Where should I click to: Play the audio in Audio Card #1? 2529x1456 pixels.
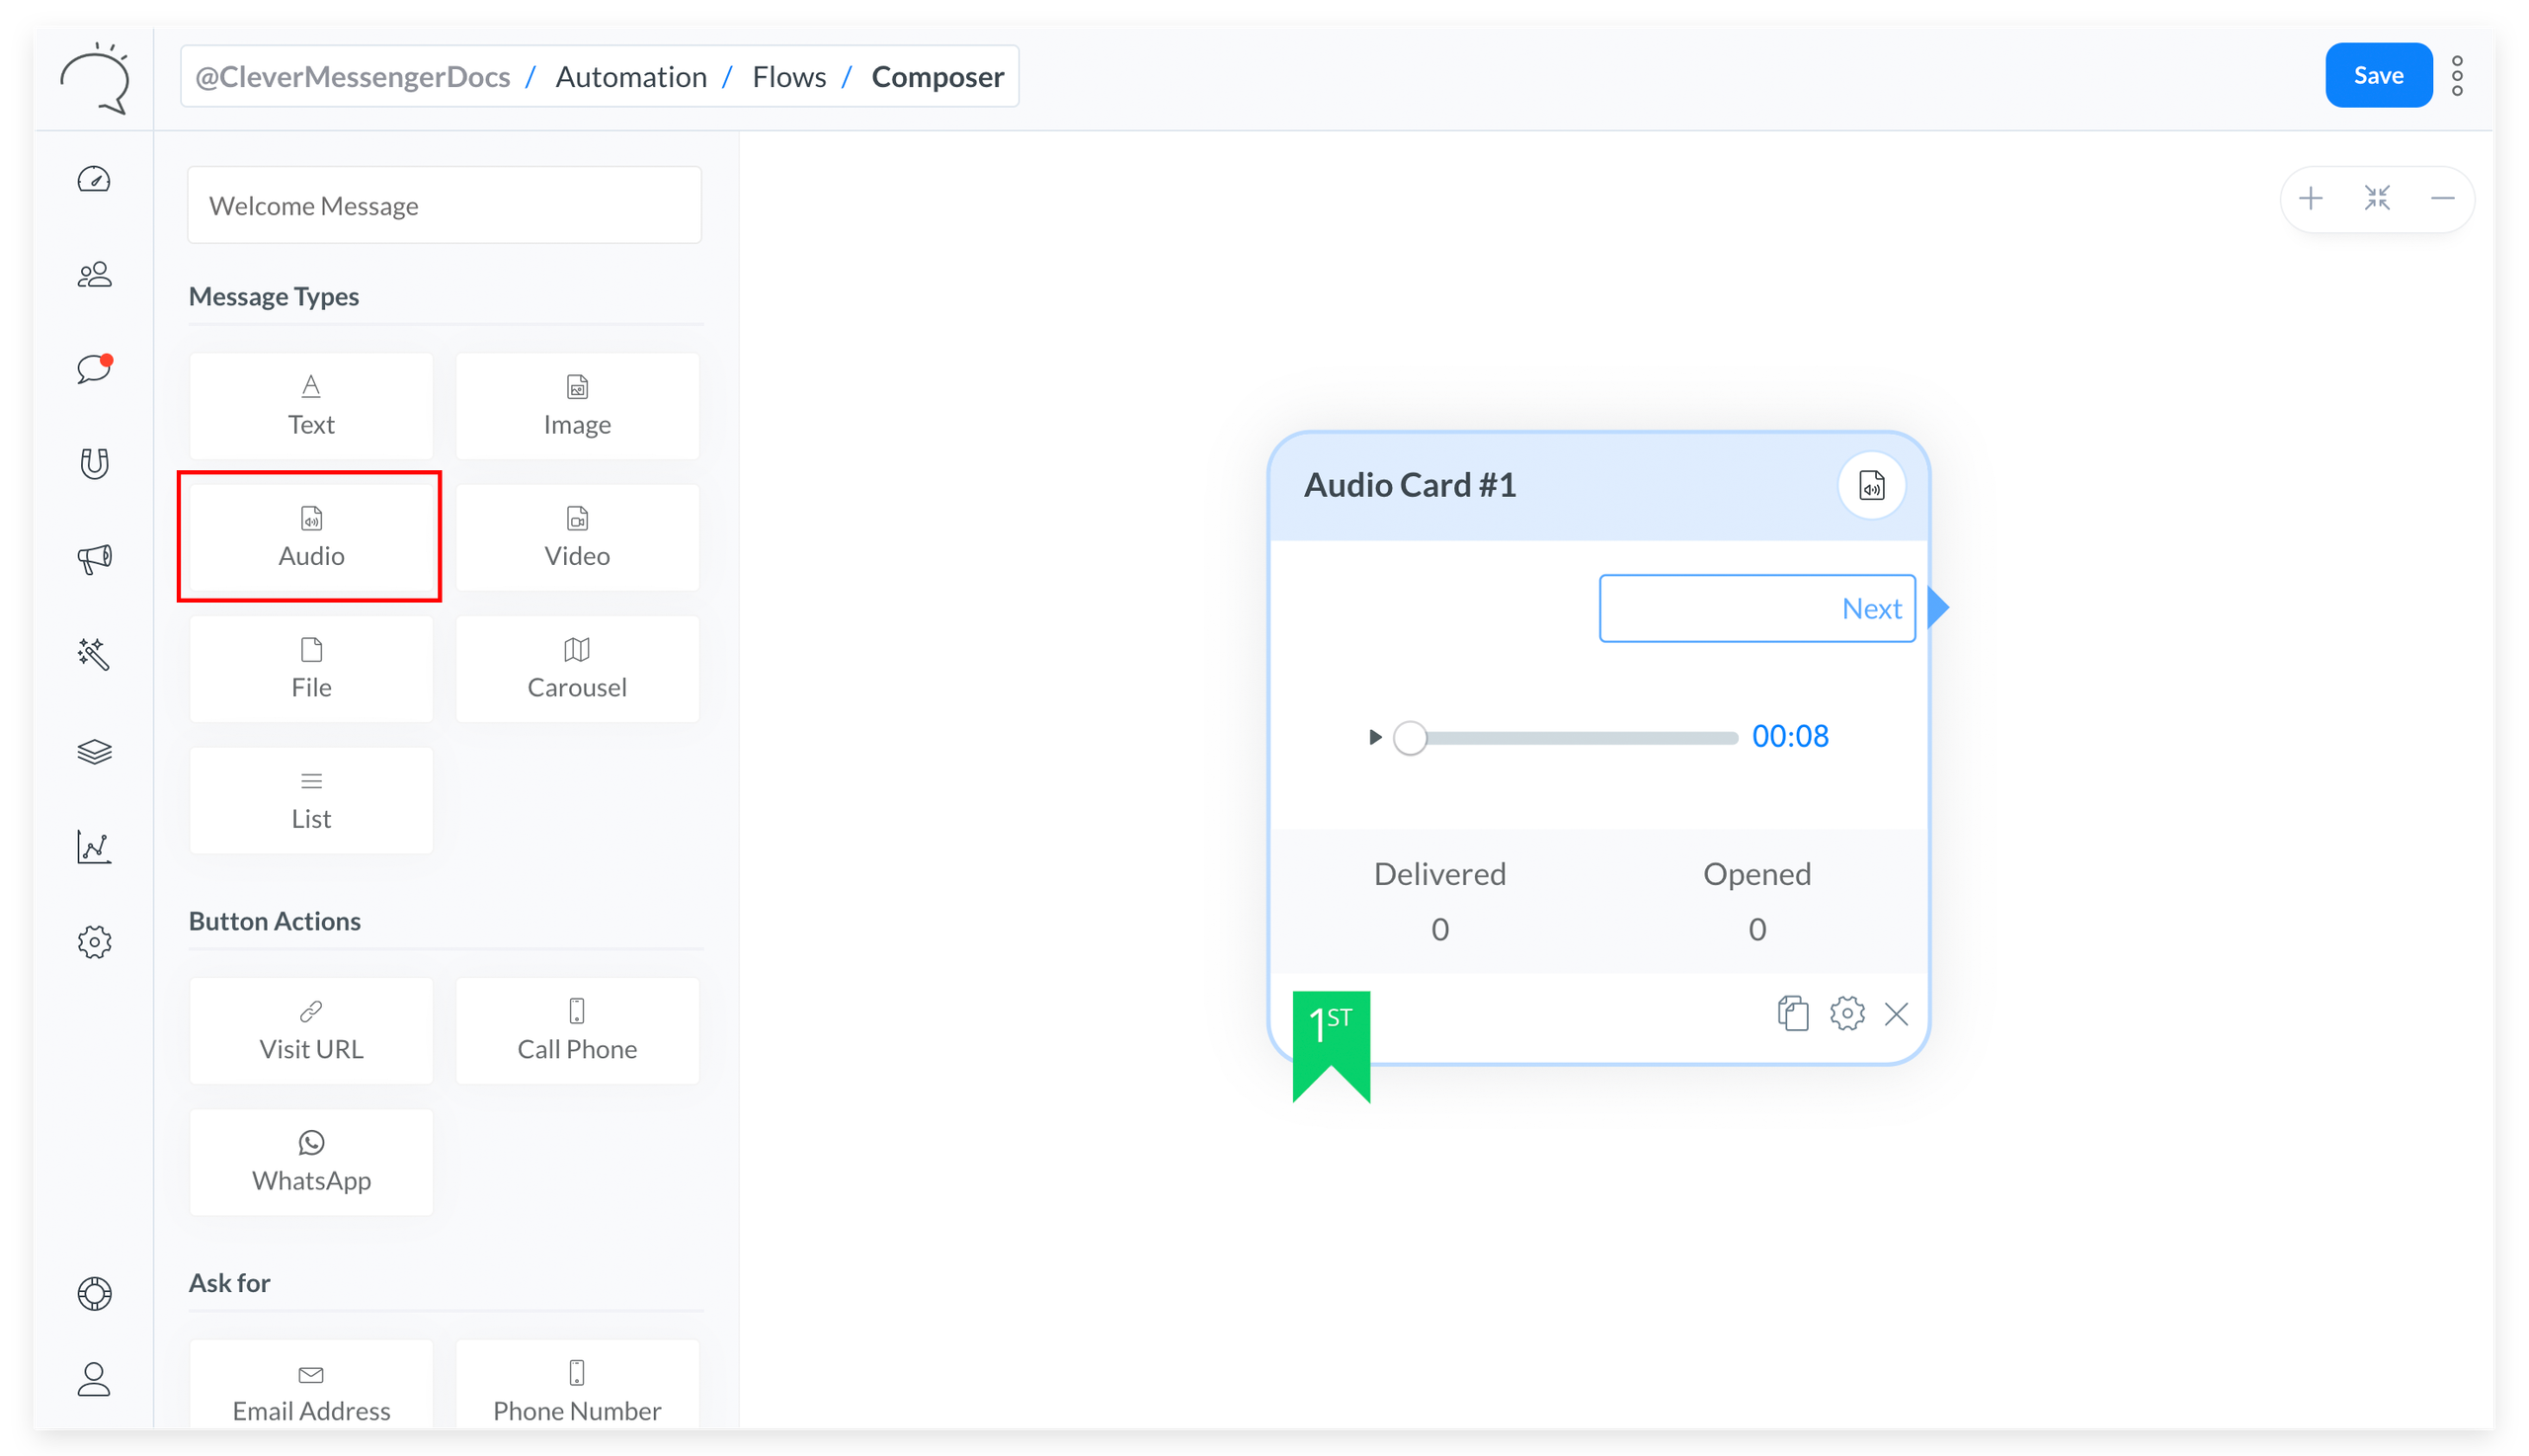click(1375, 737)
